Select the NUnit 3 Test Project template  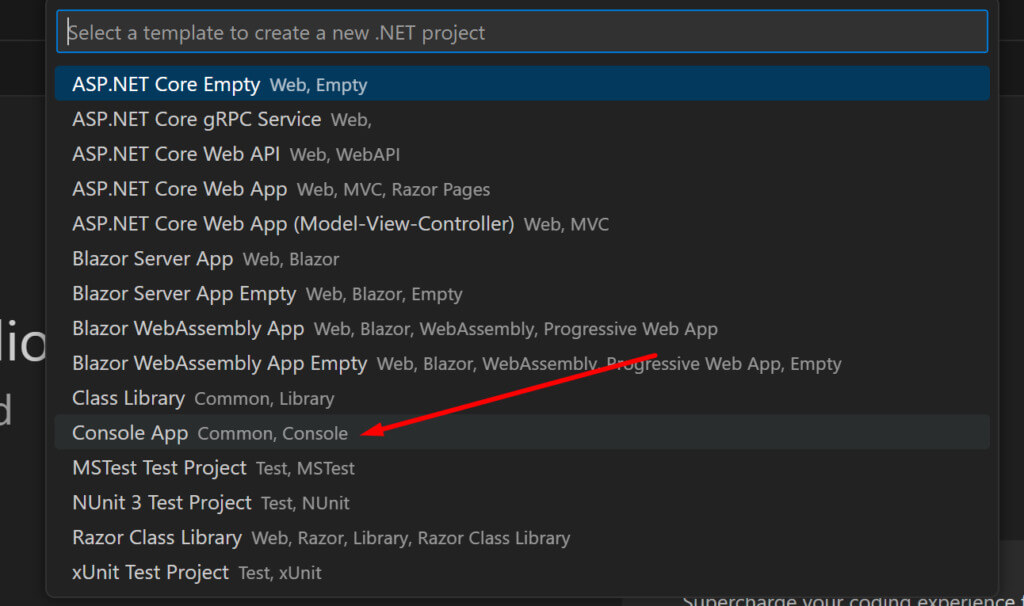(x=162, y=503)
